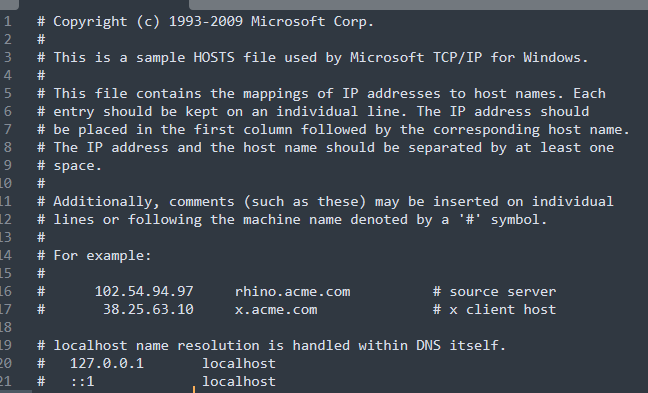
Task: Click on 'TCP/IP' in the text
Action: pyautogui.click(x=457, y=57)
